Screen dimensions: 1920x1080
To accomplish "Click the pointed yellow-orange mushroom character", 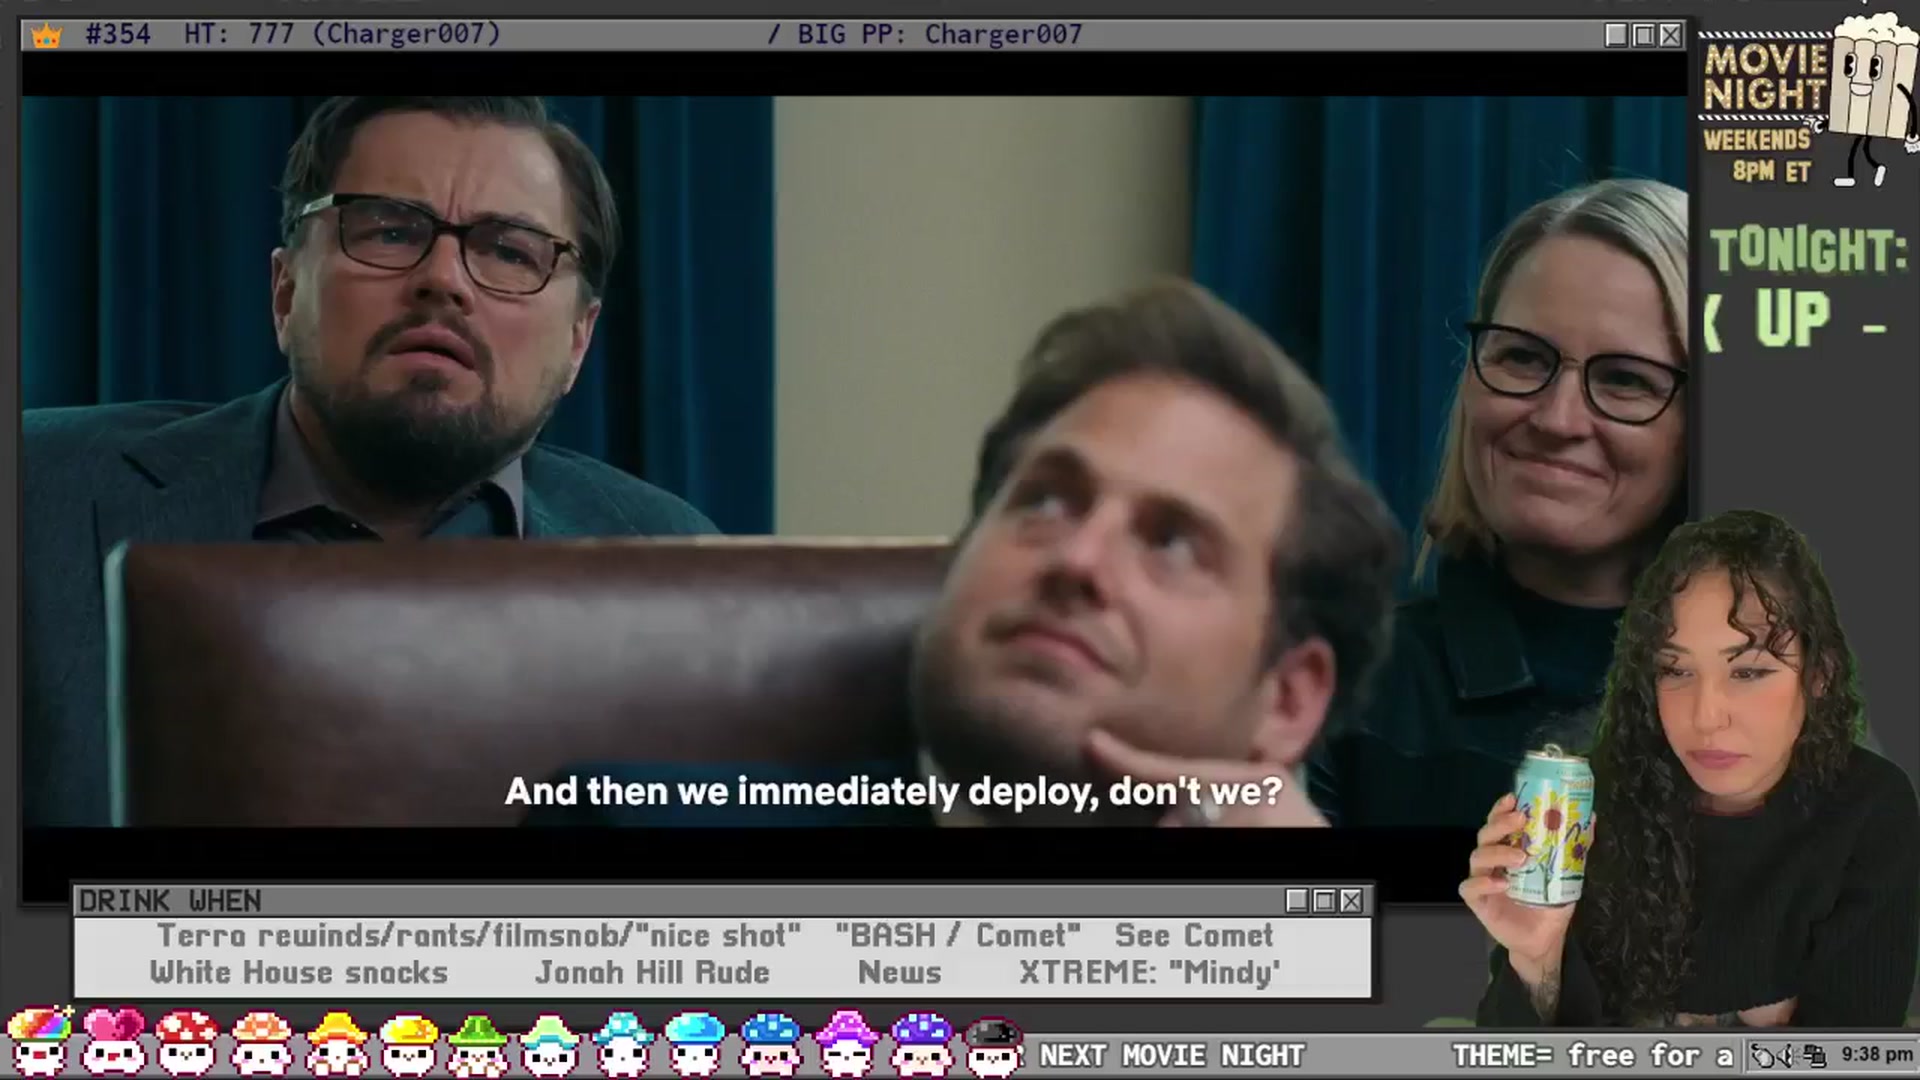I will (335, 1042).
